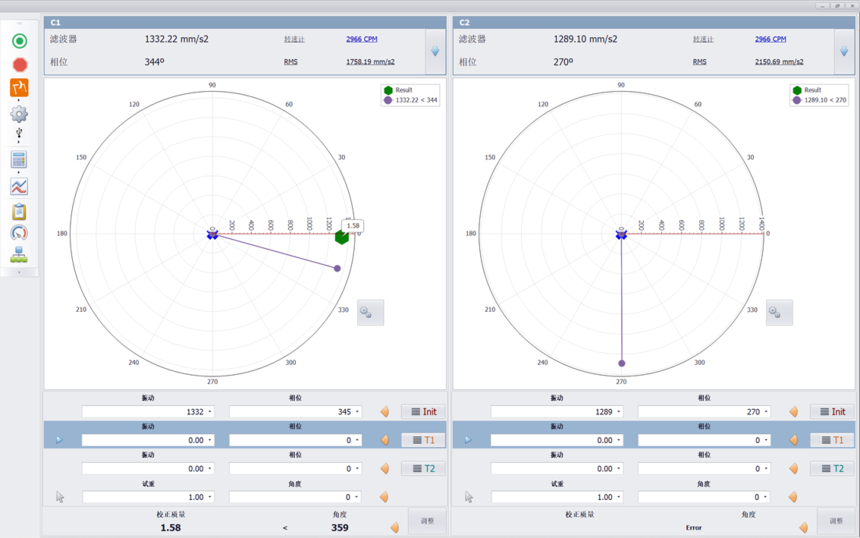Open the trend chart icon in sidebar
Image resolution: width=860 pixels, height=538 pixels.
19,186
